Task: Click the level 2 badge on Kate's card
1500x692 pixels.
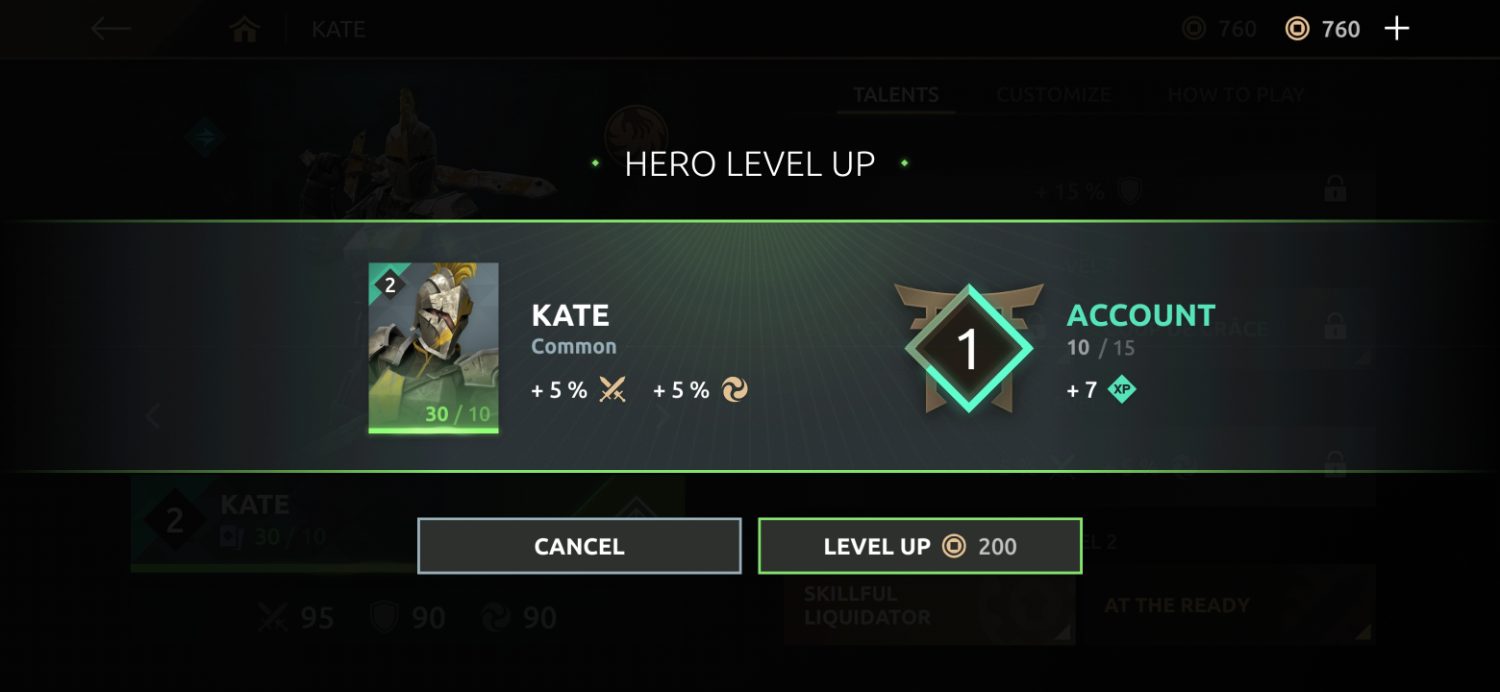Action: point(388,284)
